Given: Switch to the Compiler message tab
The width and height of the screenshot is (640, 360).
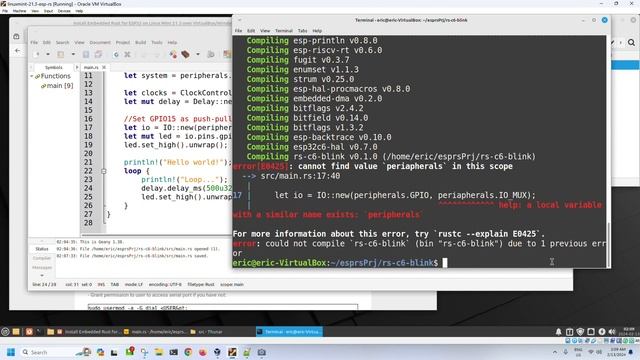Looking at the screenshot, I should (x=42, y=258).
